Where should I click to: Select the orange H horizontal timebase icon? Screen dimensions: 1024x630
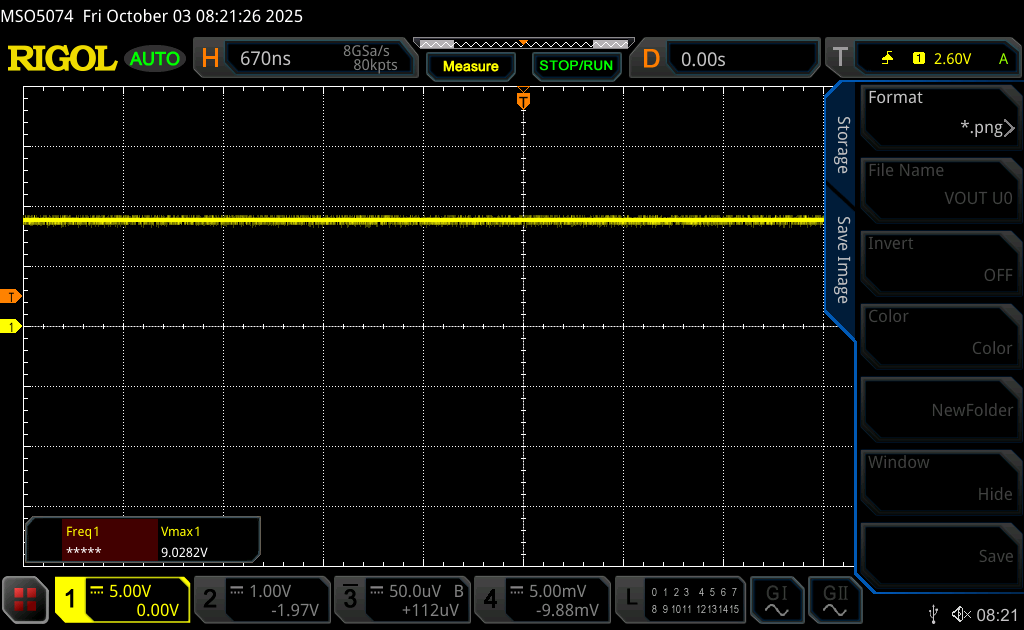[210, 59]
